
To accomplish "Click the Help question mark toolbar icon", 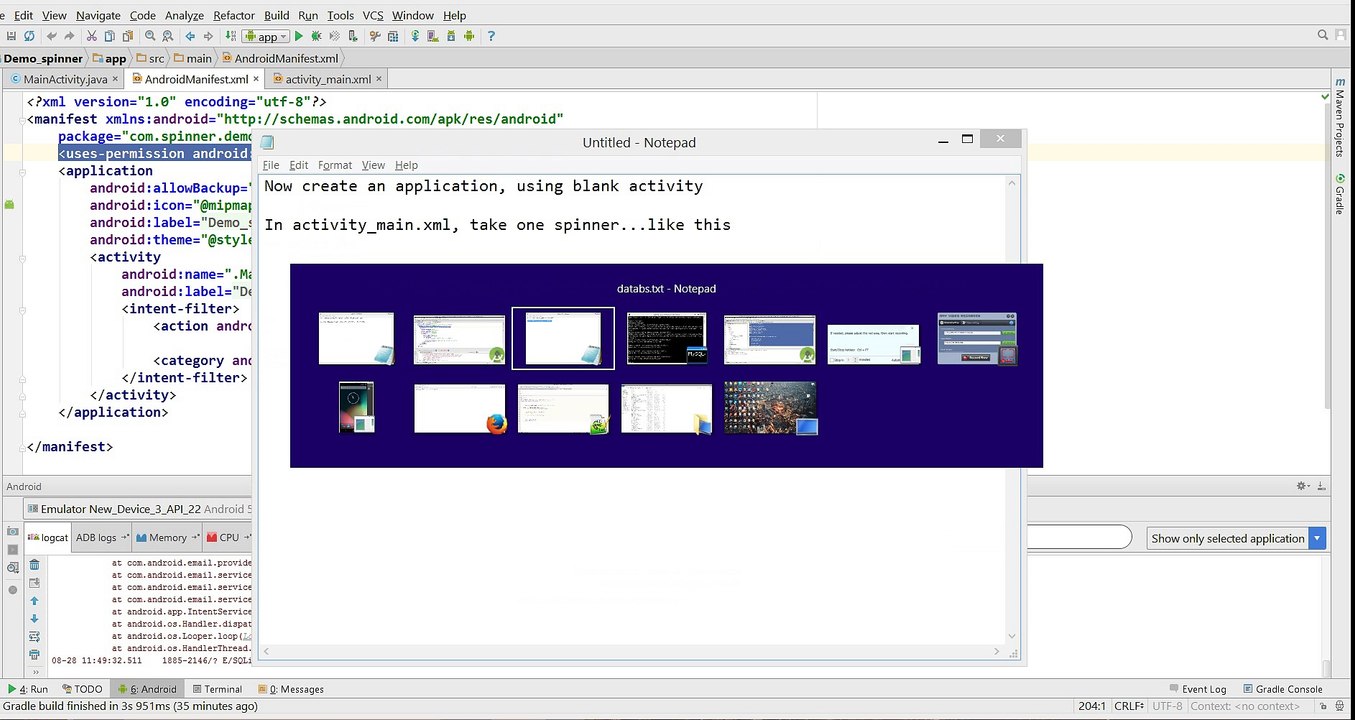I will (491, 36).
